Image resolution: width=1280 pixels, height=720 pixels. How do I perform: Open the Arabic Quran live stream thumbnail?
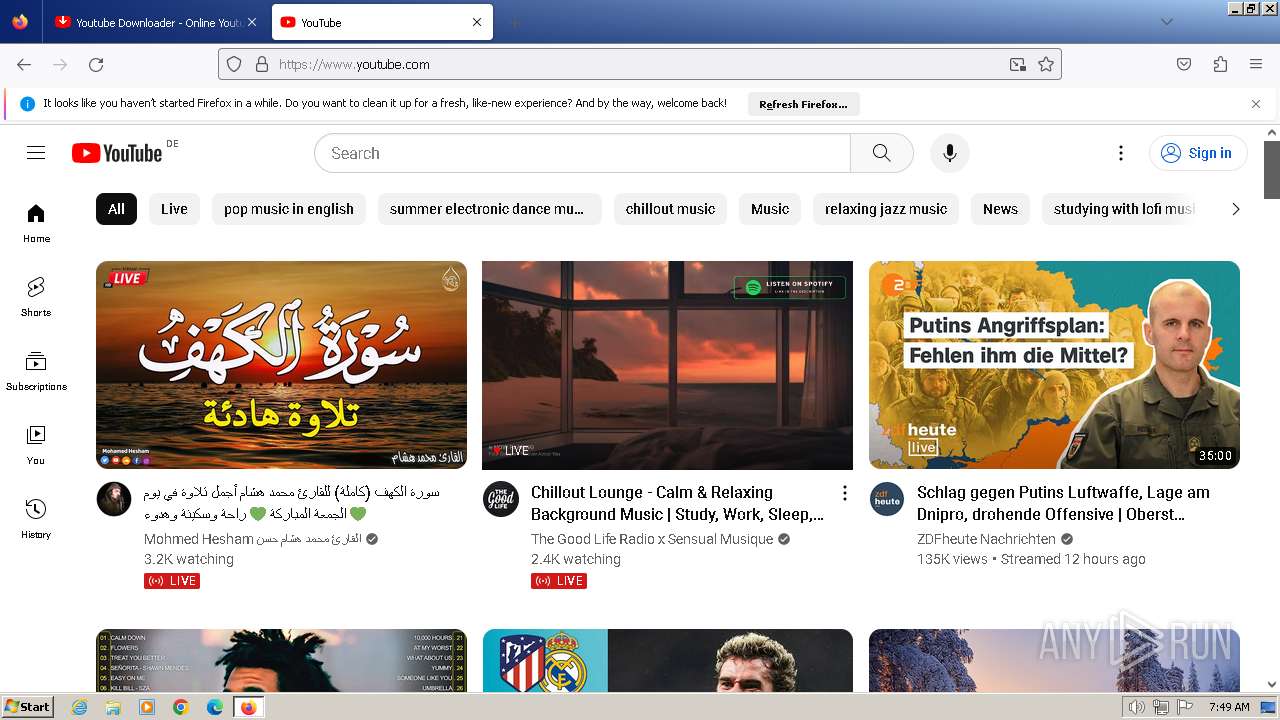[x=281, y=365]
